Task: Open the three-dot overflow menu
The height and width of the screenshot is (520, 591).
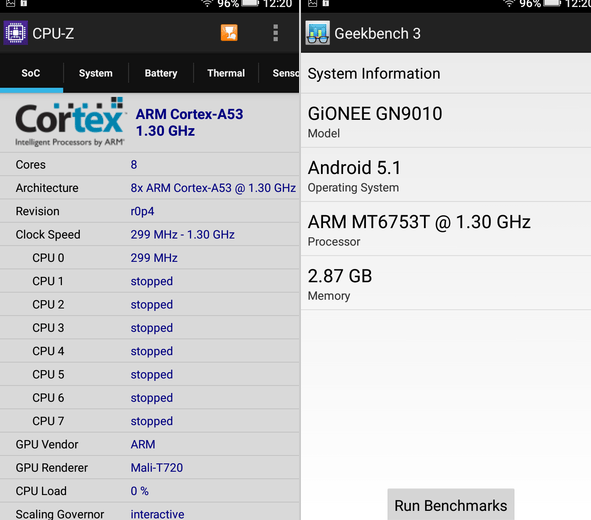Action: click(x=276, y=33)
